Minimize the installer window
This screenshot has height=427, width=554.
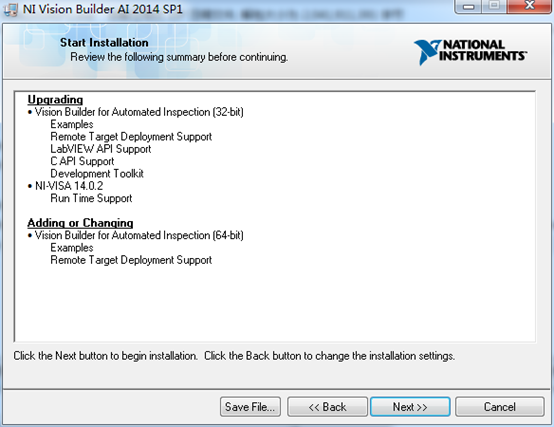(x=469, y=6)
